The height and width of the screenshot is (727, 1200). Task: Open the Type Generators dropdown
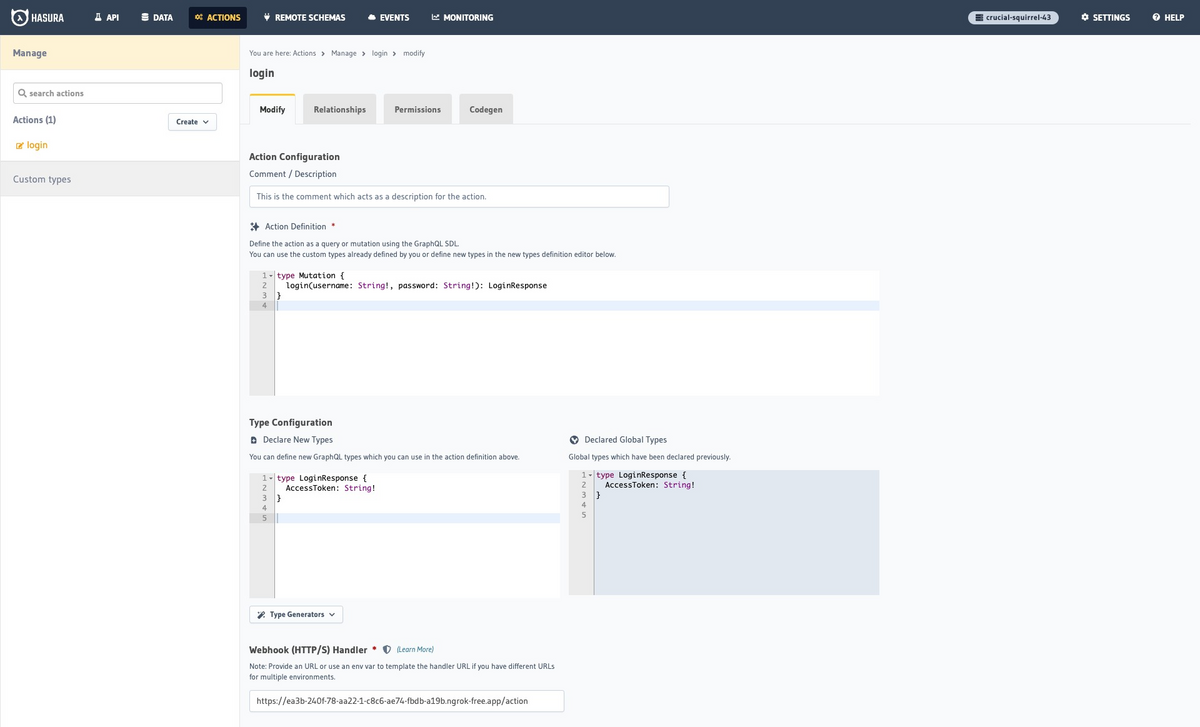(x=296, y=614)
